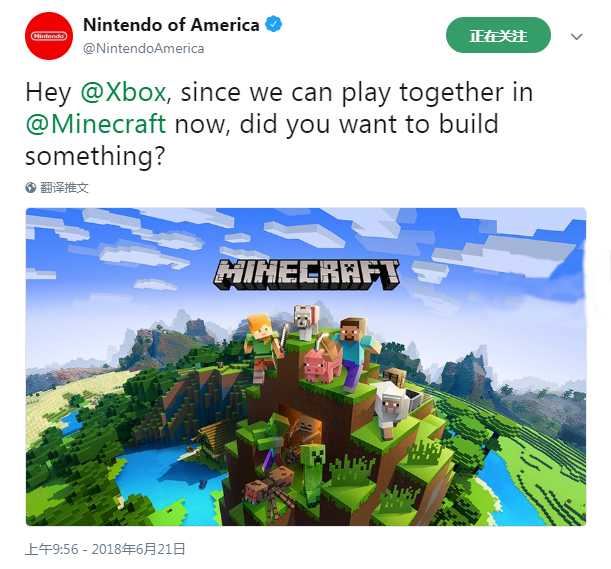
Task: Open the @Minecraft mention link
Action: (96, 124)
